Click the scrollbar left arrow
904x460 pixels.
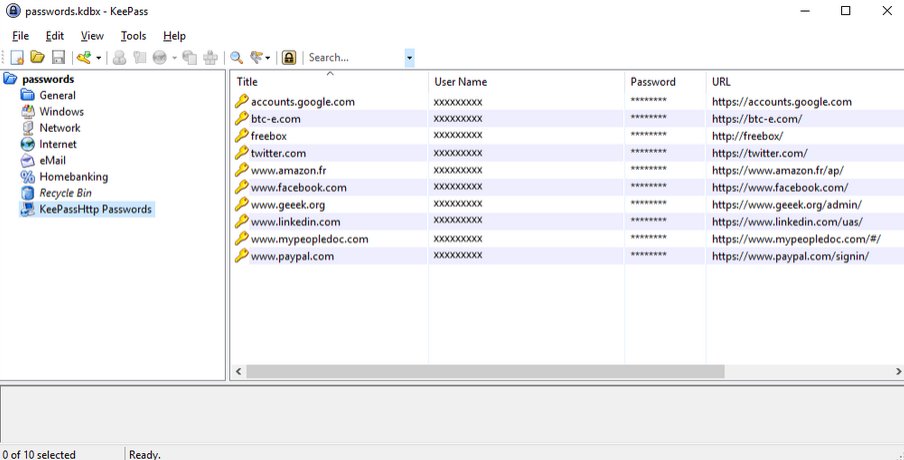(x=239, y=372)
